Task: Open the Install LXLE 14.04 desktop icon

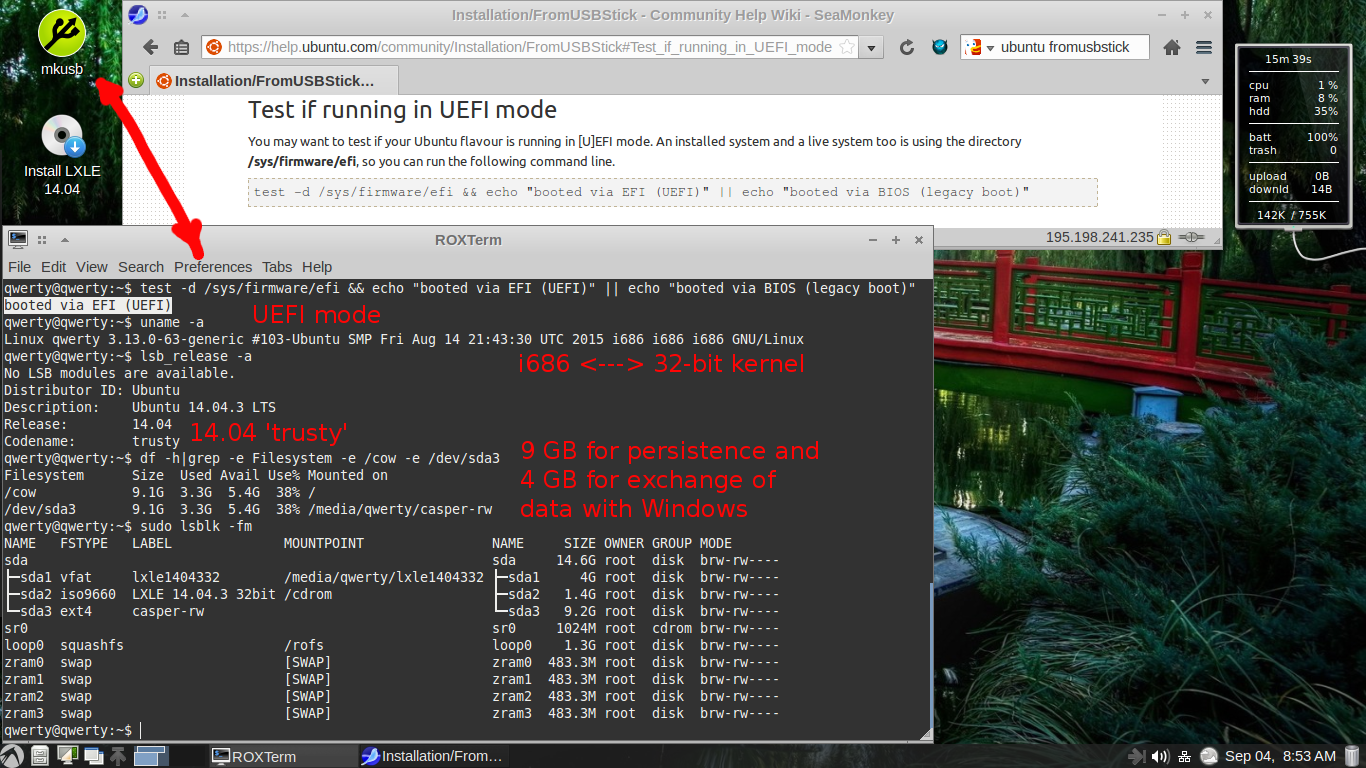Action: [62, 153]
